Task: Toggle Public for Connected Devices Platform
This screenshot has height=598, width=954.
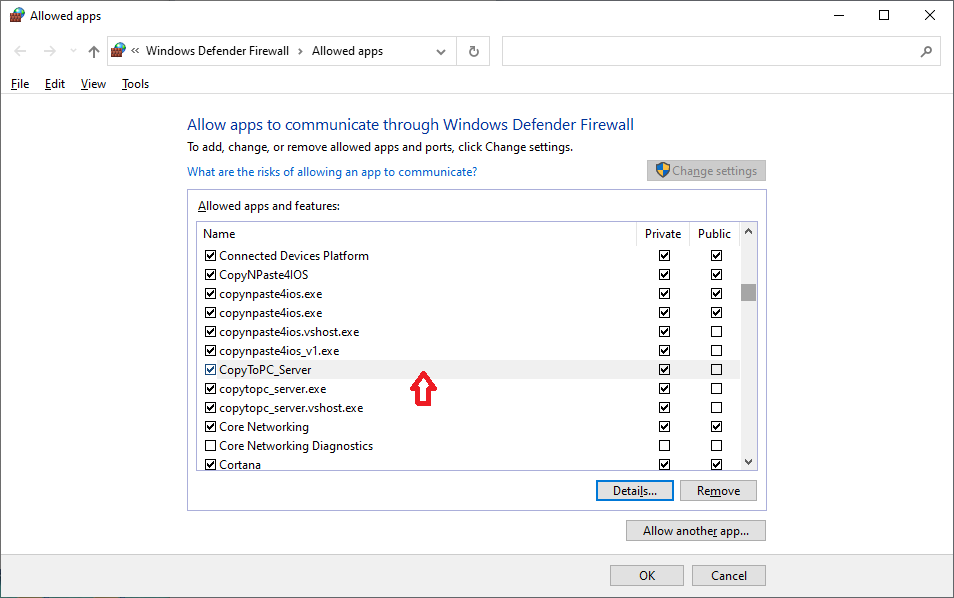Action: (717, 256)
